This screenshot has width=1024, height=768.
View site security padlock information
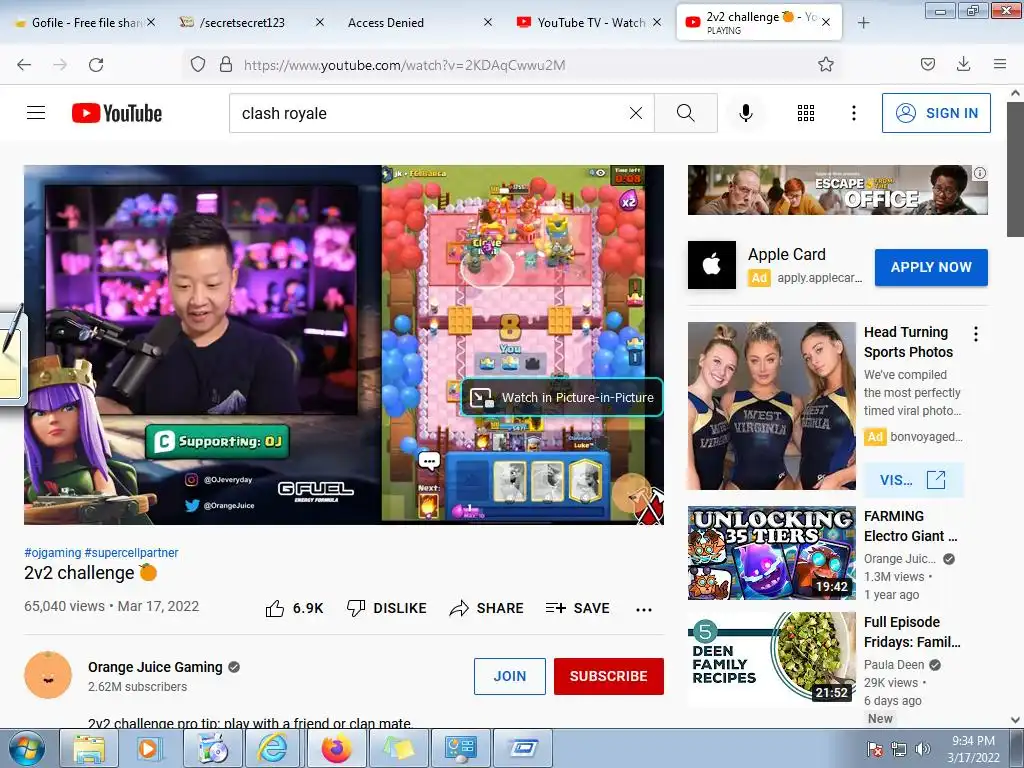(226, 65)
